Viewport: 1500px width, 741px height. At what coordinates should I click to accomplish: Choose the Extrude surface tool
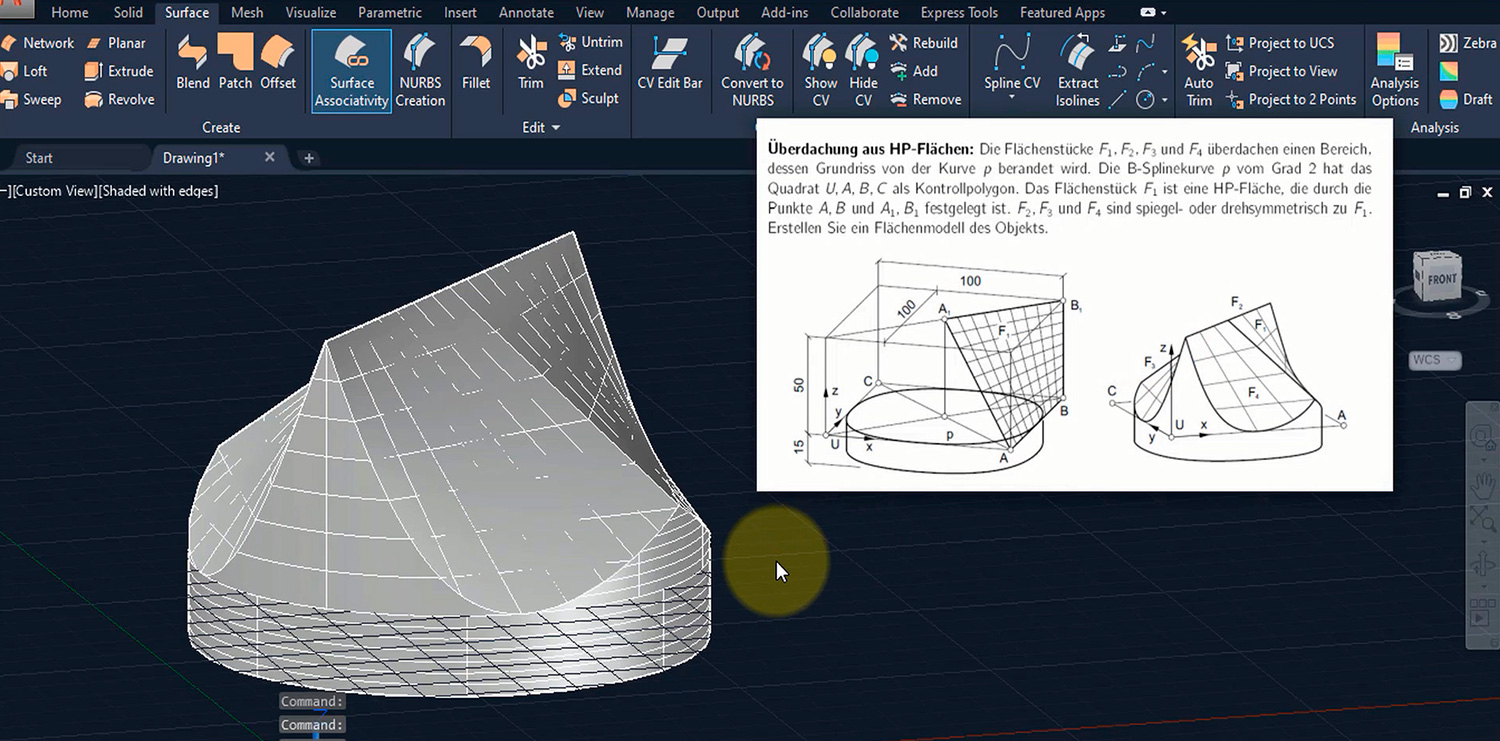[x=120, y=71]
